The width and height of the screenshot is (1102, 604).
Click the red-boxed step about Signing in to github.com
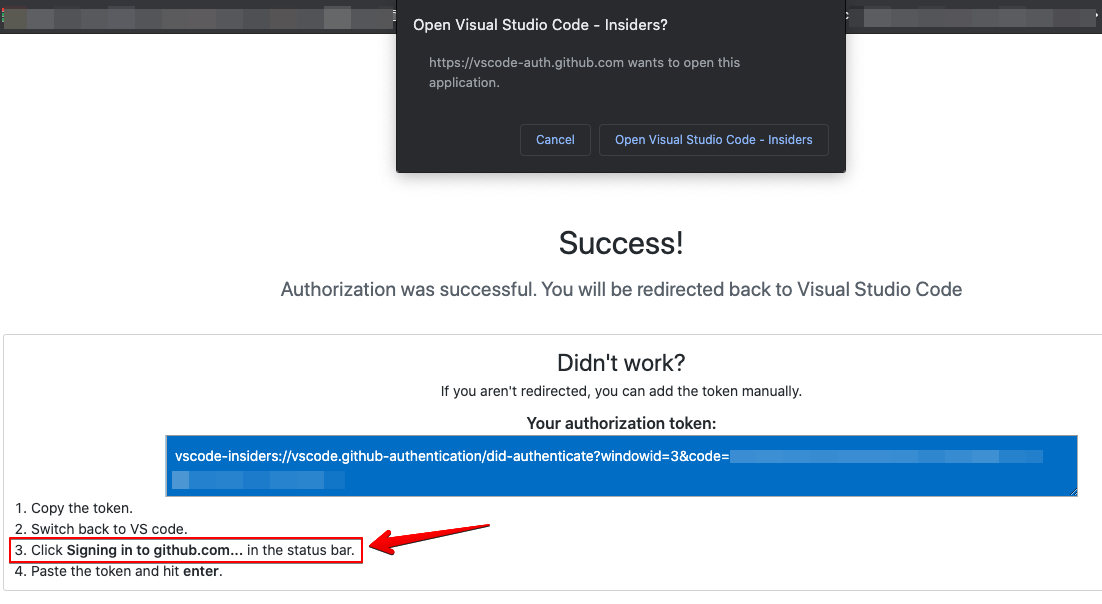pos(185,550)
